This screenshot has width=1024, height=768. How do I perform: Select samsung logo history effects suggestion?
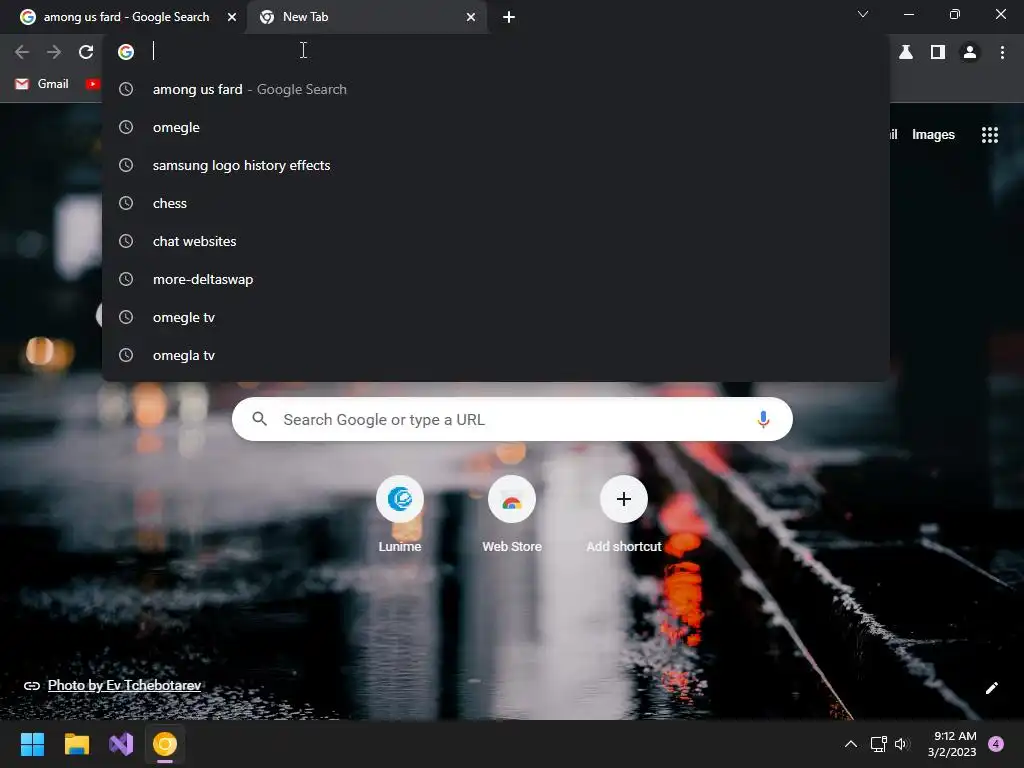click(496, 165)
